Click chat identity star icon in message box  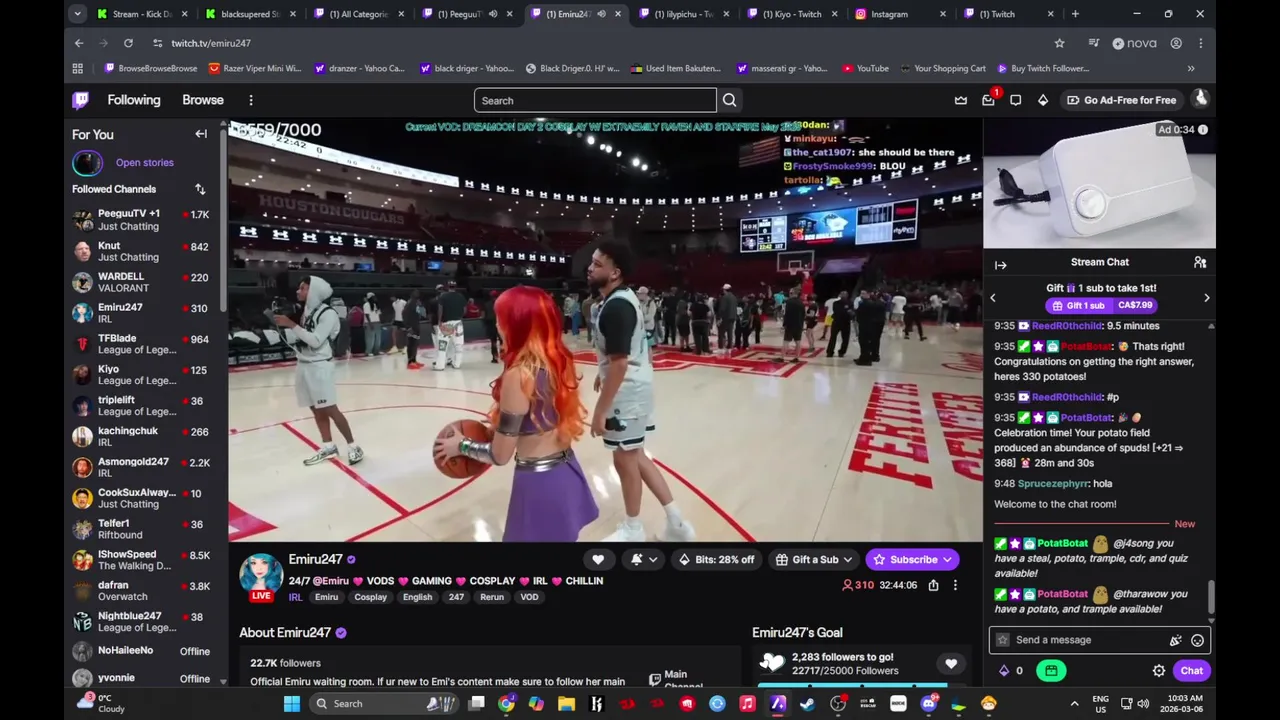point(1003,640)
